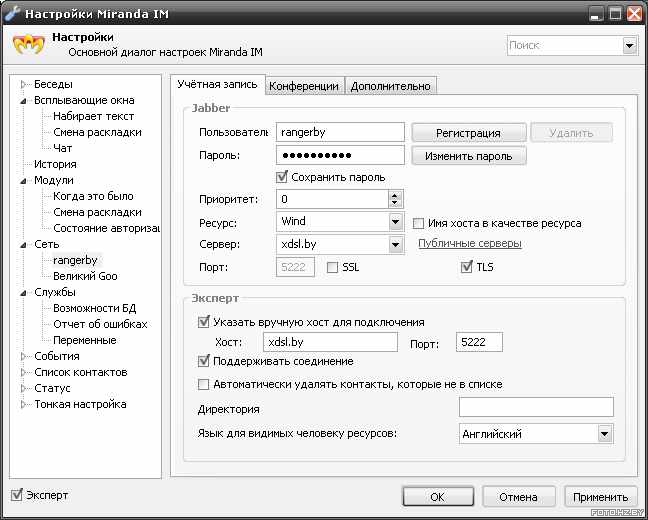
Task: Select История in the settings tree
Action: pyautogui.click(x=55, y=164)
